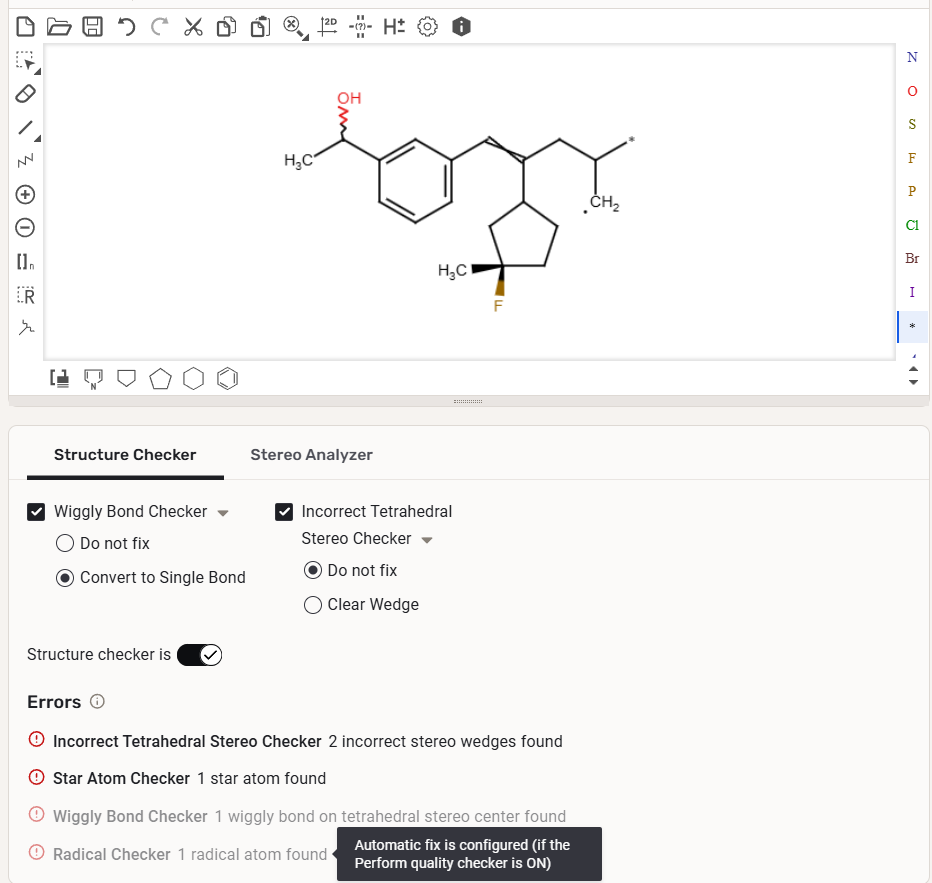Open the R-group tool
Image resolution: width=932 pixels, height=883 pixels.
25,296
